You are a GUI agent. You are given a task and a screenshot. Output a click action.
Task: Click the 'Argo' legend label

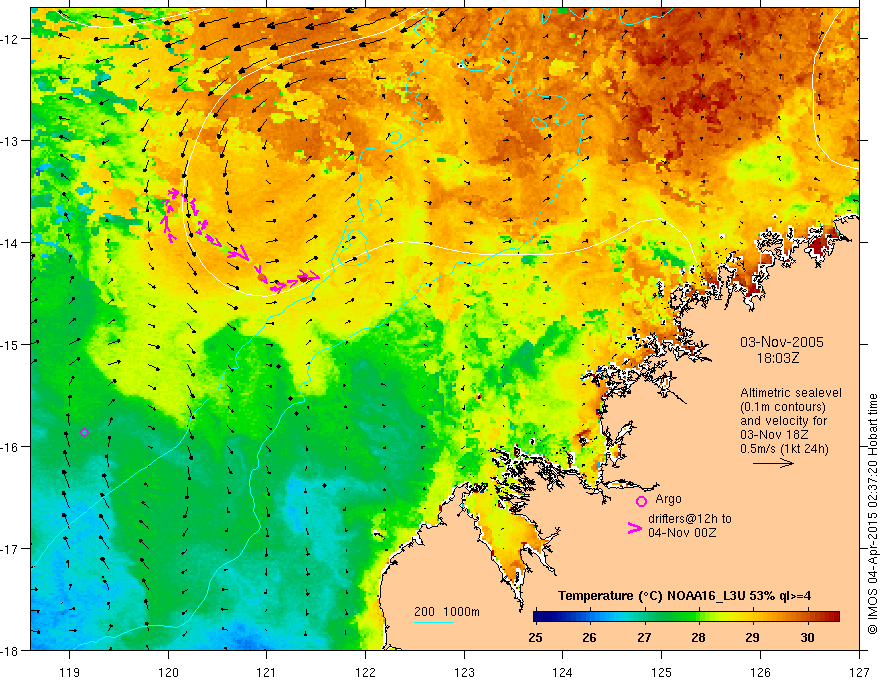click(668, 499)
